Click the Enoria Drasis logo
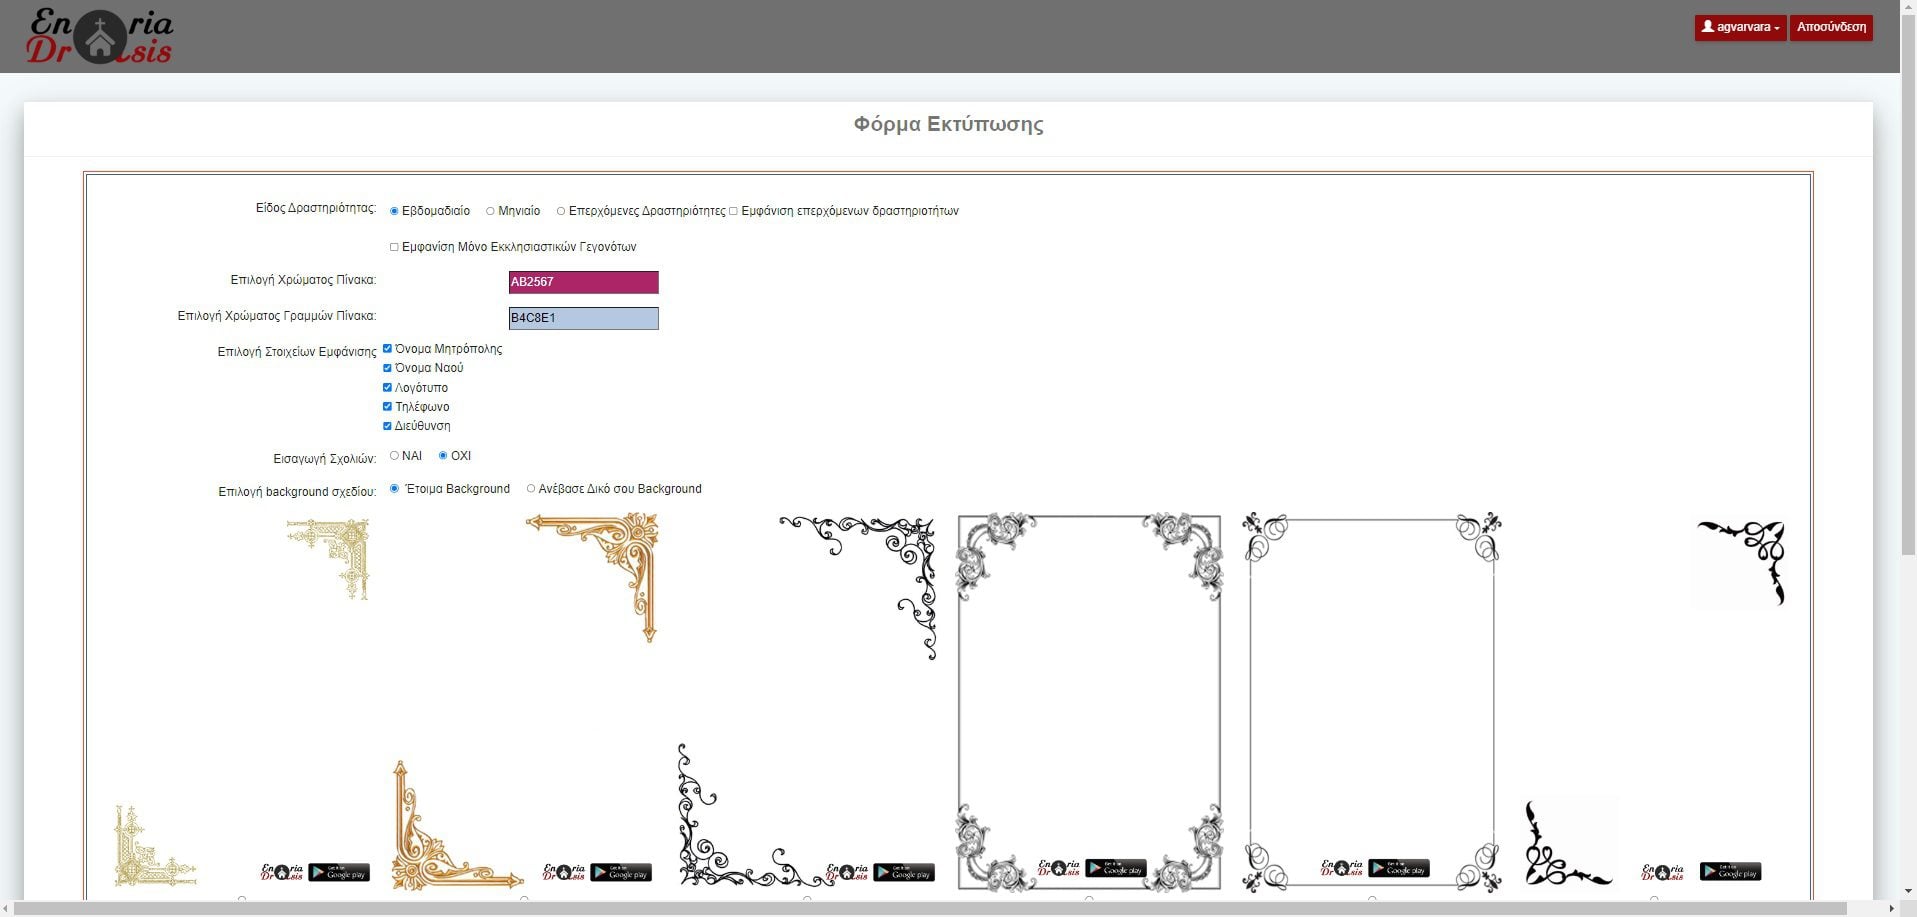The image size is (1917, 917). tap(99, 36)
